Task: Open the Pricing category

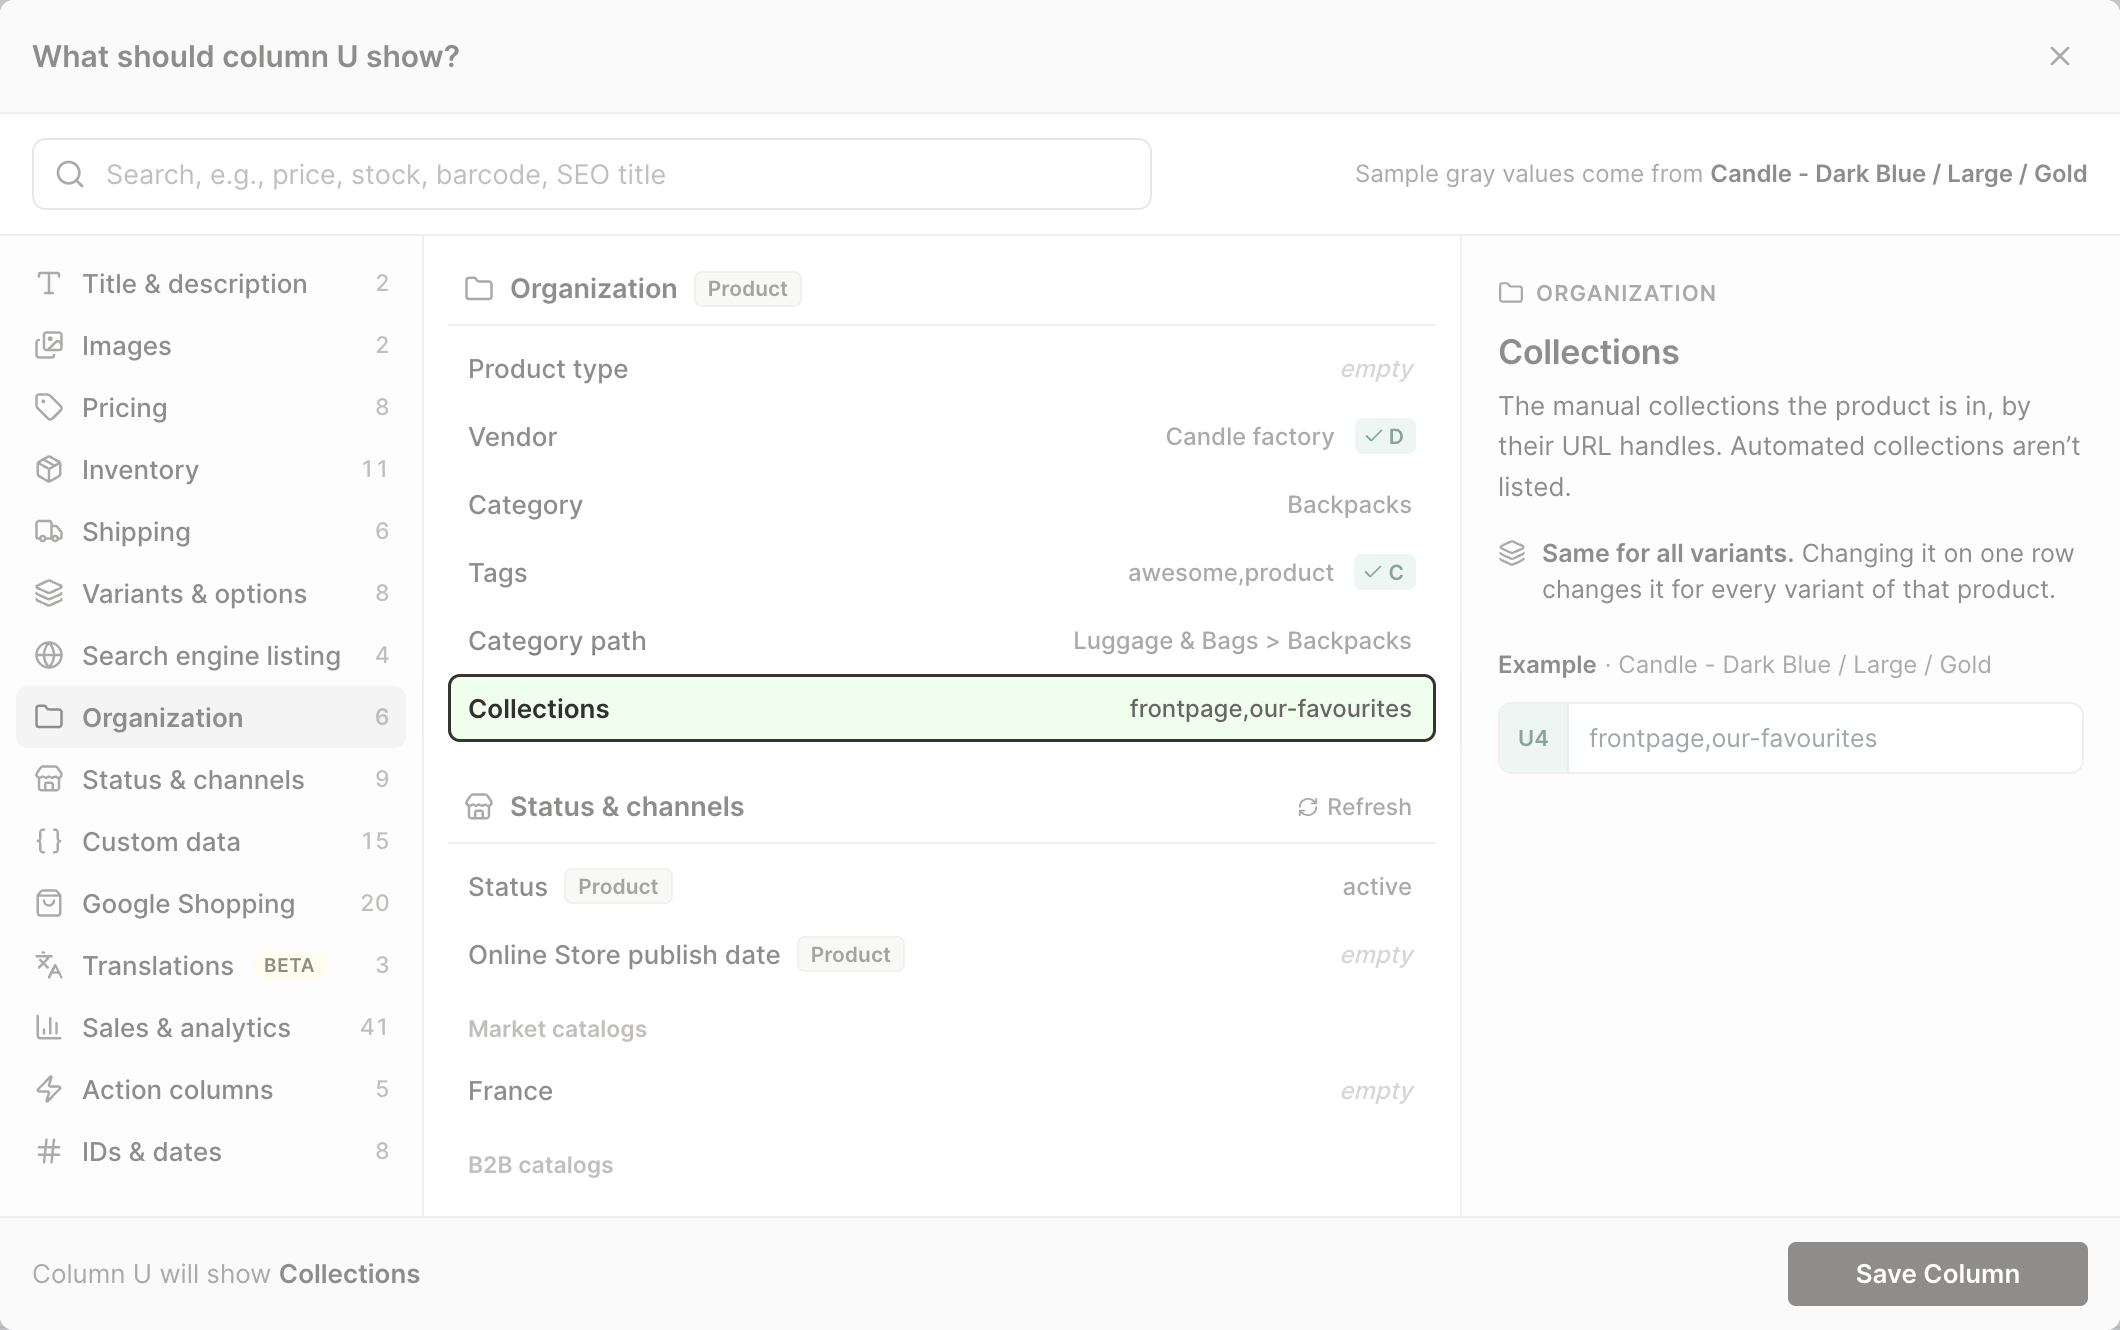Action: pyautogui.click(x=211, y=408)
